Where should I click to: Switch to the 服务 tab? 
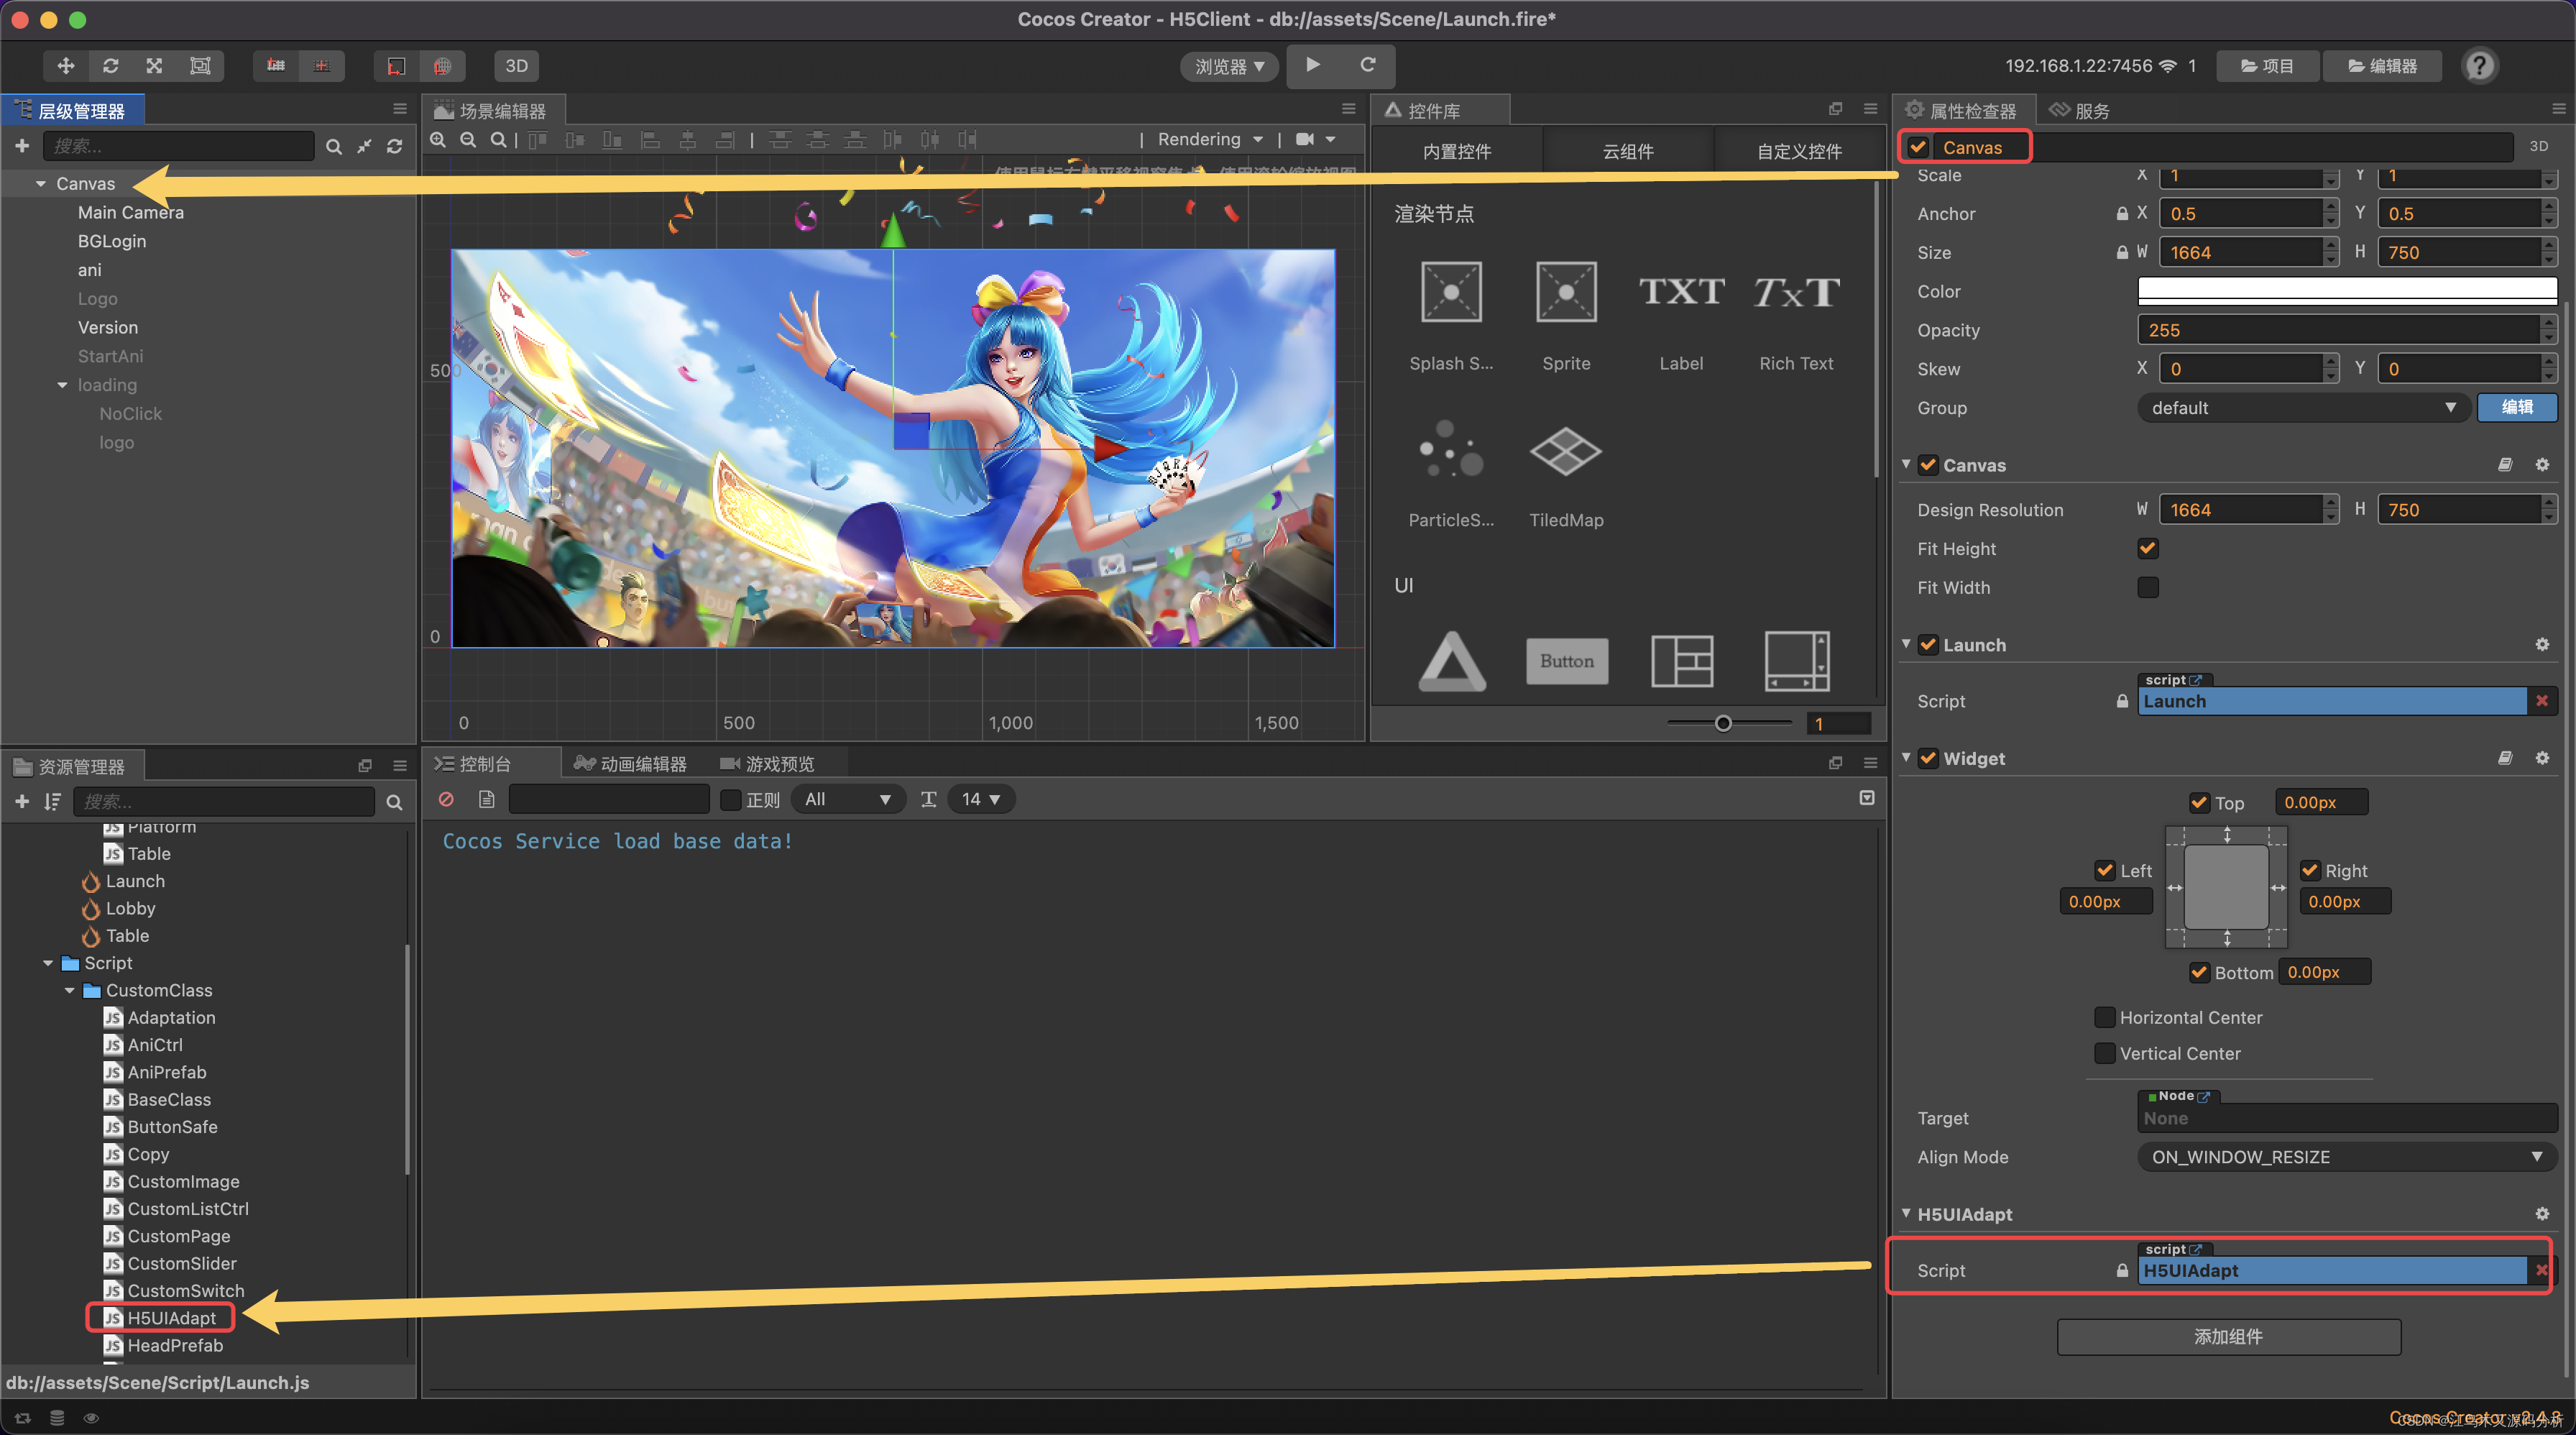click(2080, 111)
